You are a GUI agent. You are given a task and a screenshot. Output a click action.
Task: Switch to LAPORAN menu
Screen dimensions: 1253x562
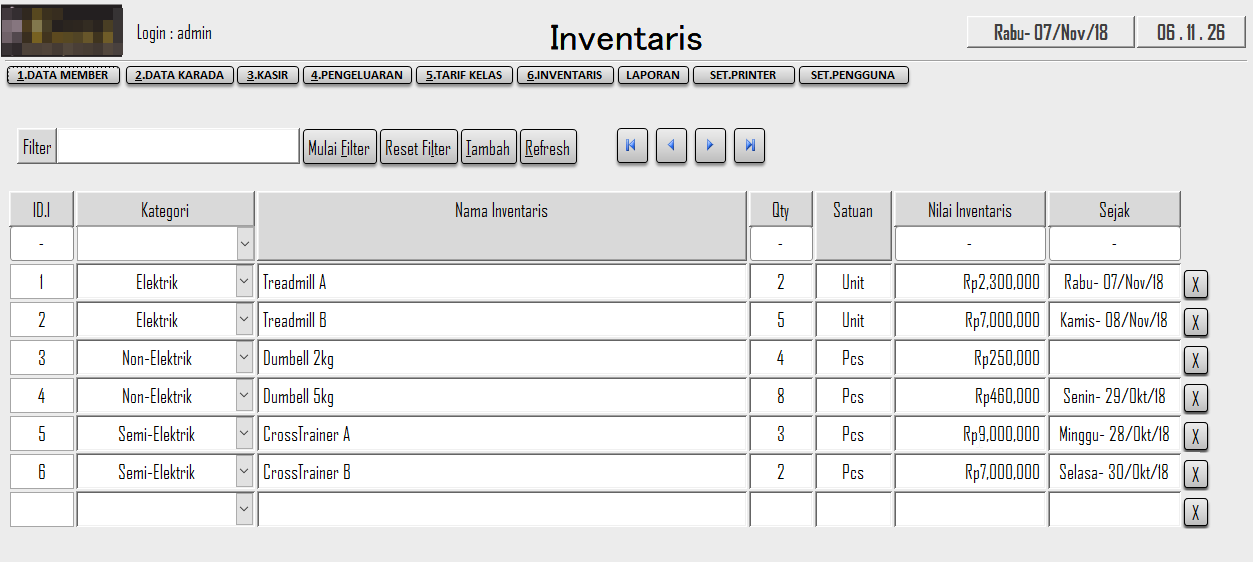[x=653, y=75]
